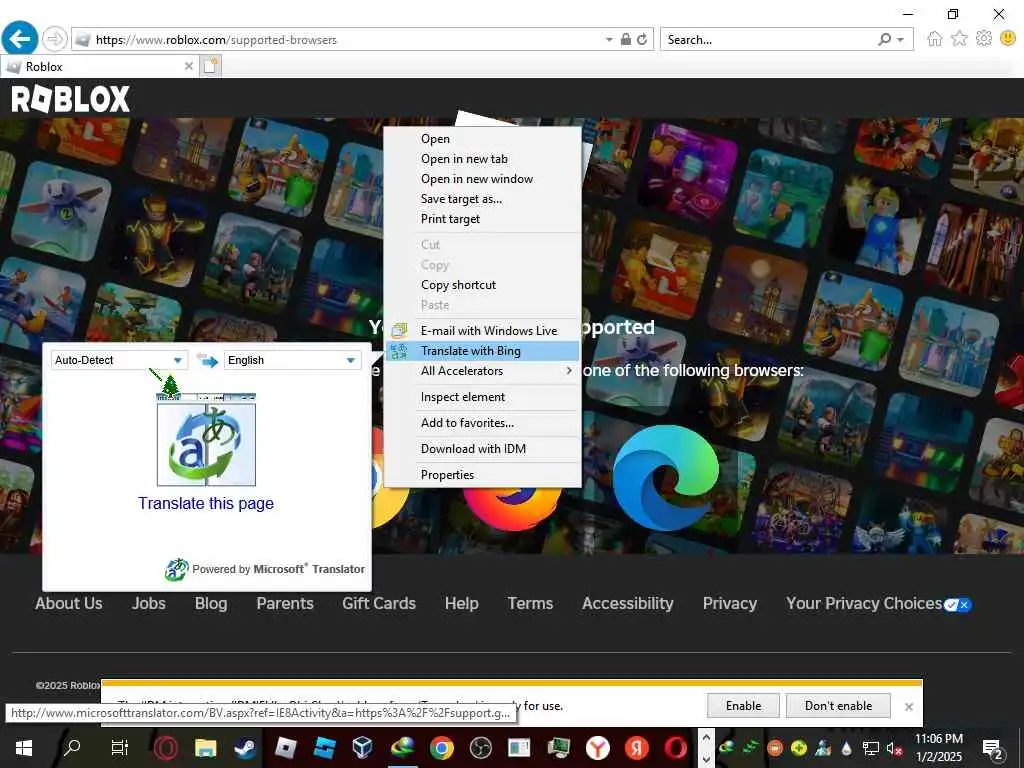Click the address bar refresh icon
The image size is (1024, 768).
pyautogui.click(x=642, y=39)
